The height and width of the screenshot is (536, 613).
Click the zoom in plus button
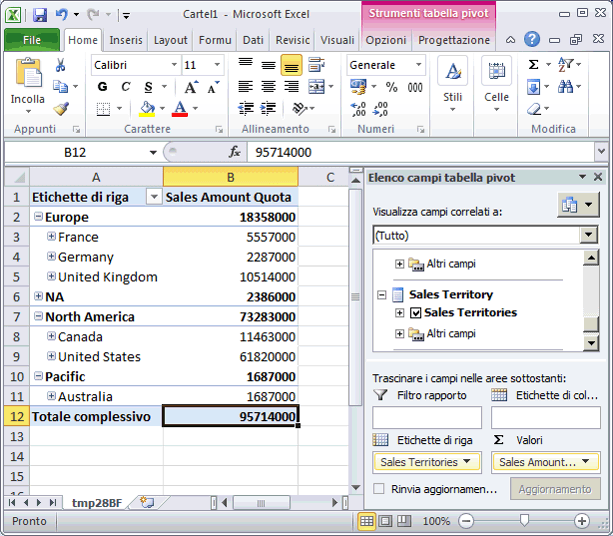pyautogui.click(x=582, y=521)
